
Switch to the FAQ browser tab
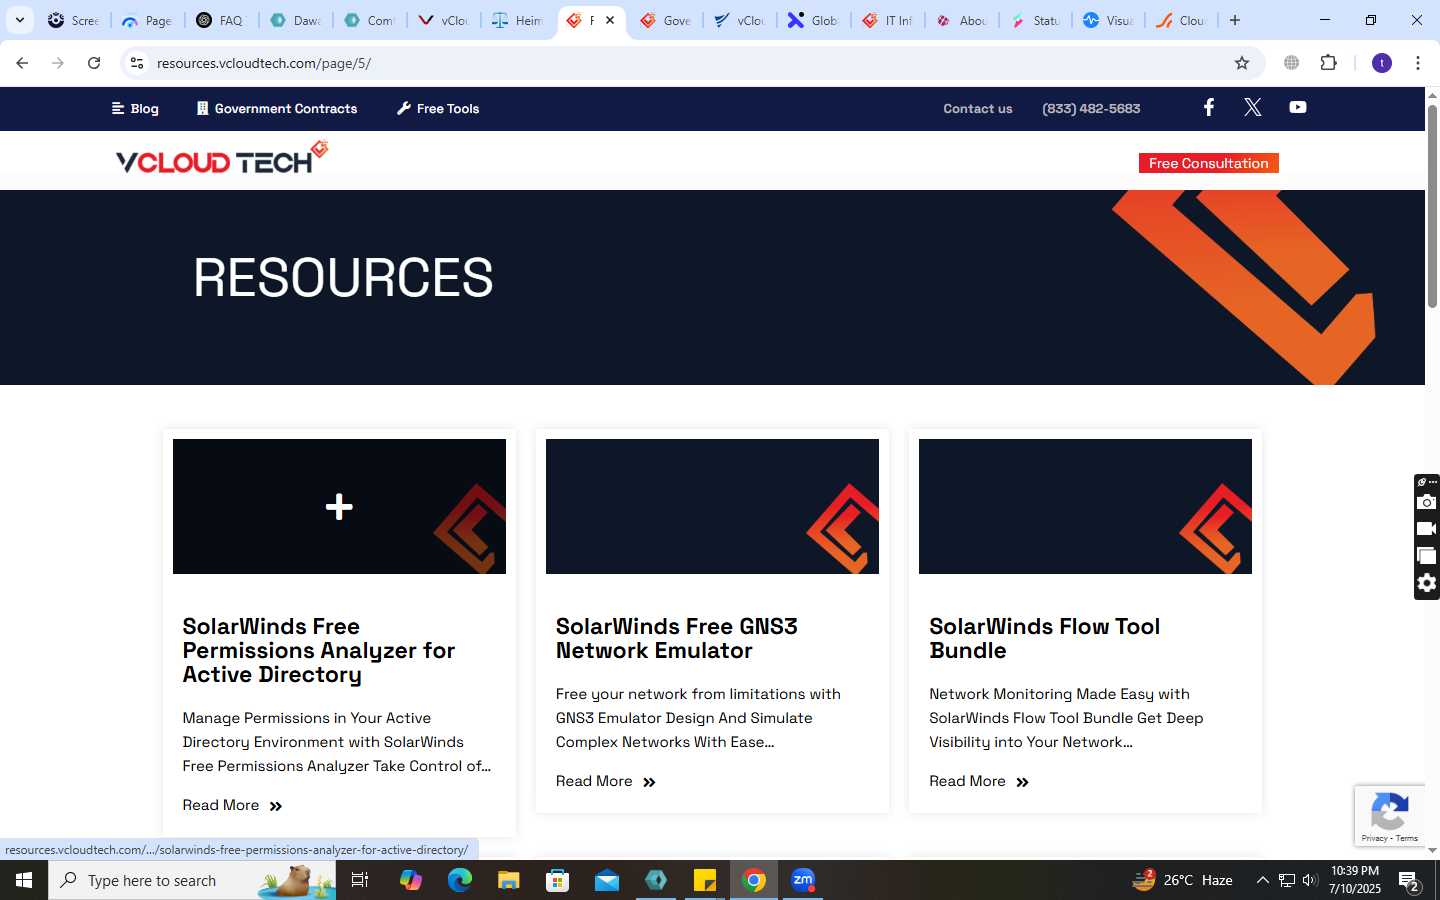click(x=221, y=20)
